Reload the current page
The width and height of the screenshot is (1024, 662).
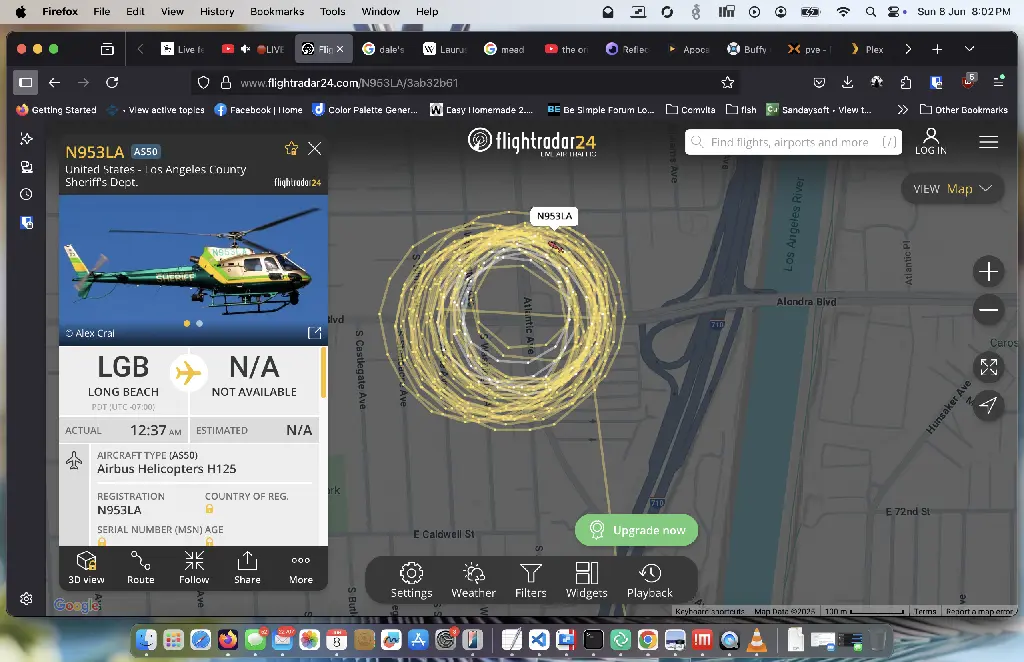click(112, 82)
